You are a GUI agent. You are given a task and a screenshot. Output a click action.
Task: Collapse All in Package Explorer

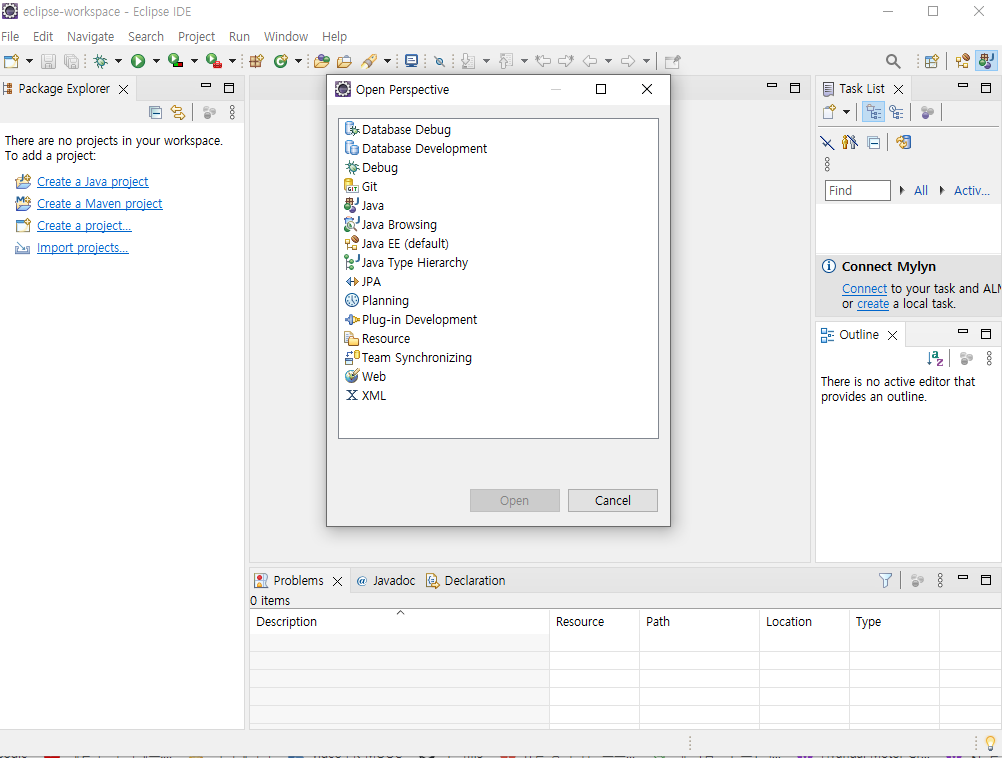pyautogui.click(x=155, y=113)
